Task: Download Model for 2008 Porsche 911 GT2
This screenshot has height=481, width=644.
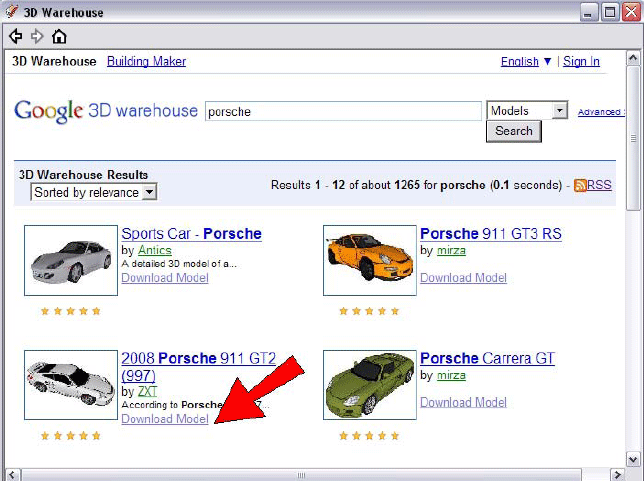Action: (x=165, y=419)
